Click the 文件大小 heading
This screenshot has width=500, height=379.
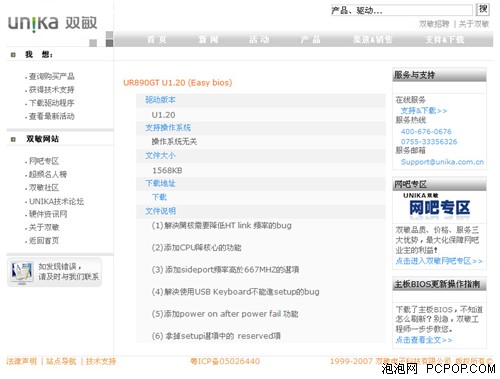(160, 156)
